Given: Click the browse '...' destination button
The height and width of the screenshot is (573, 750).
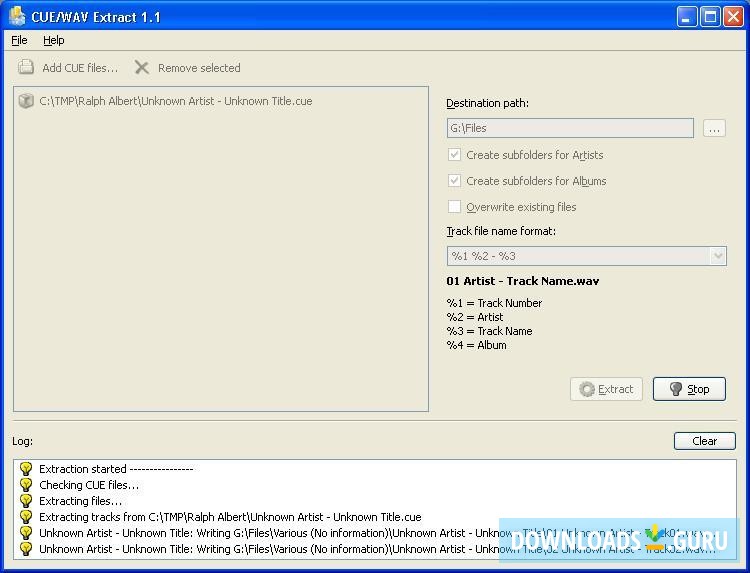Looking at the screenshot, I should pos(714,128).
